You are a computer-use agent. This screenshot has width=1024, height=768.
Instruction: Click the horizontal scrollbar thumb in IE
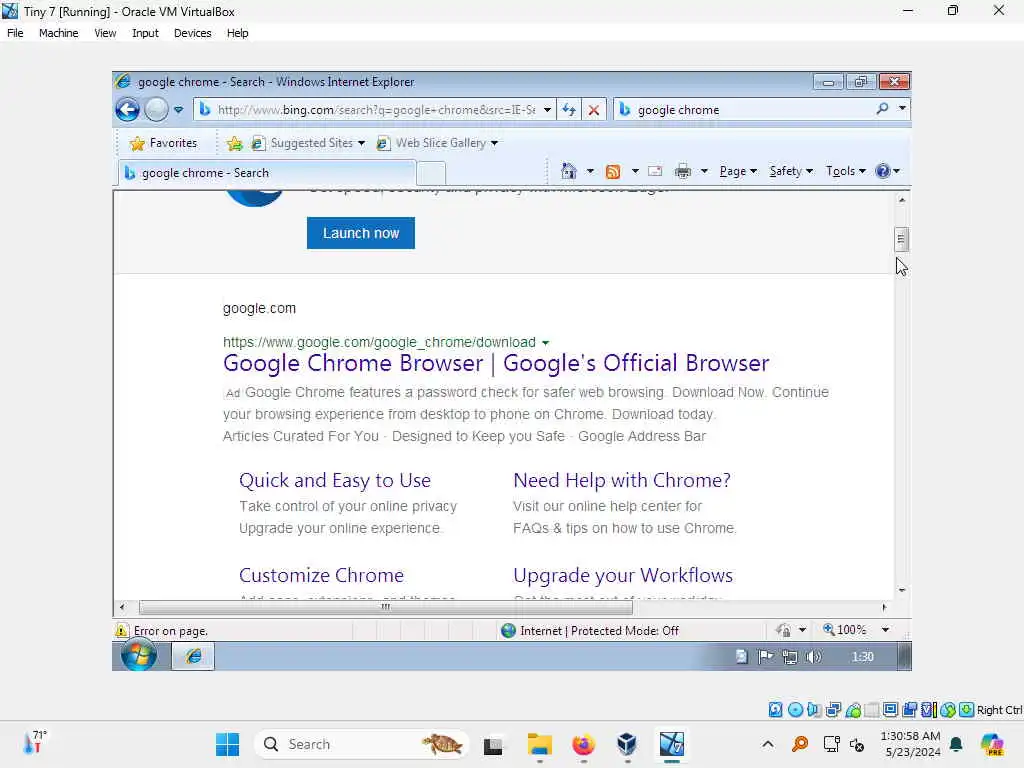[x=386, y=607]
